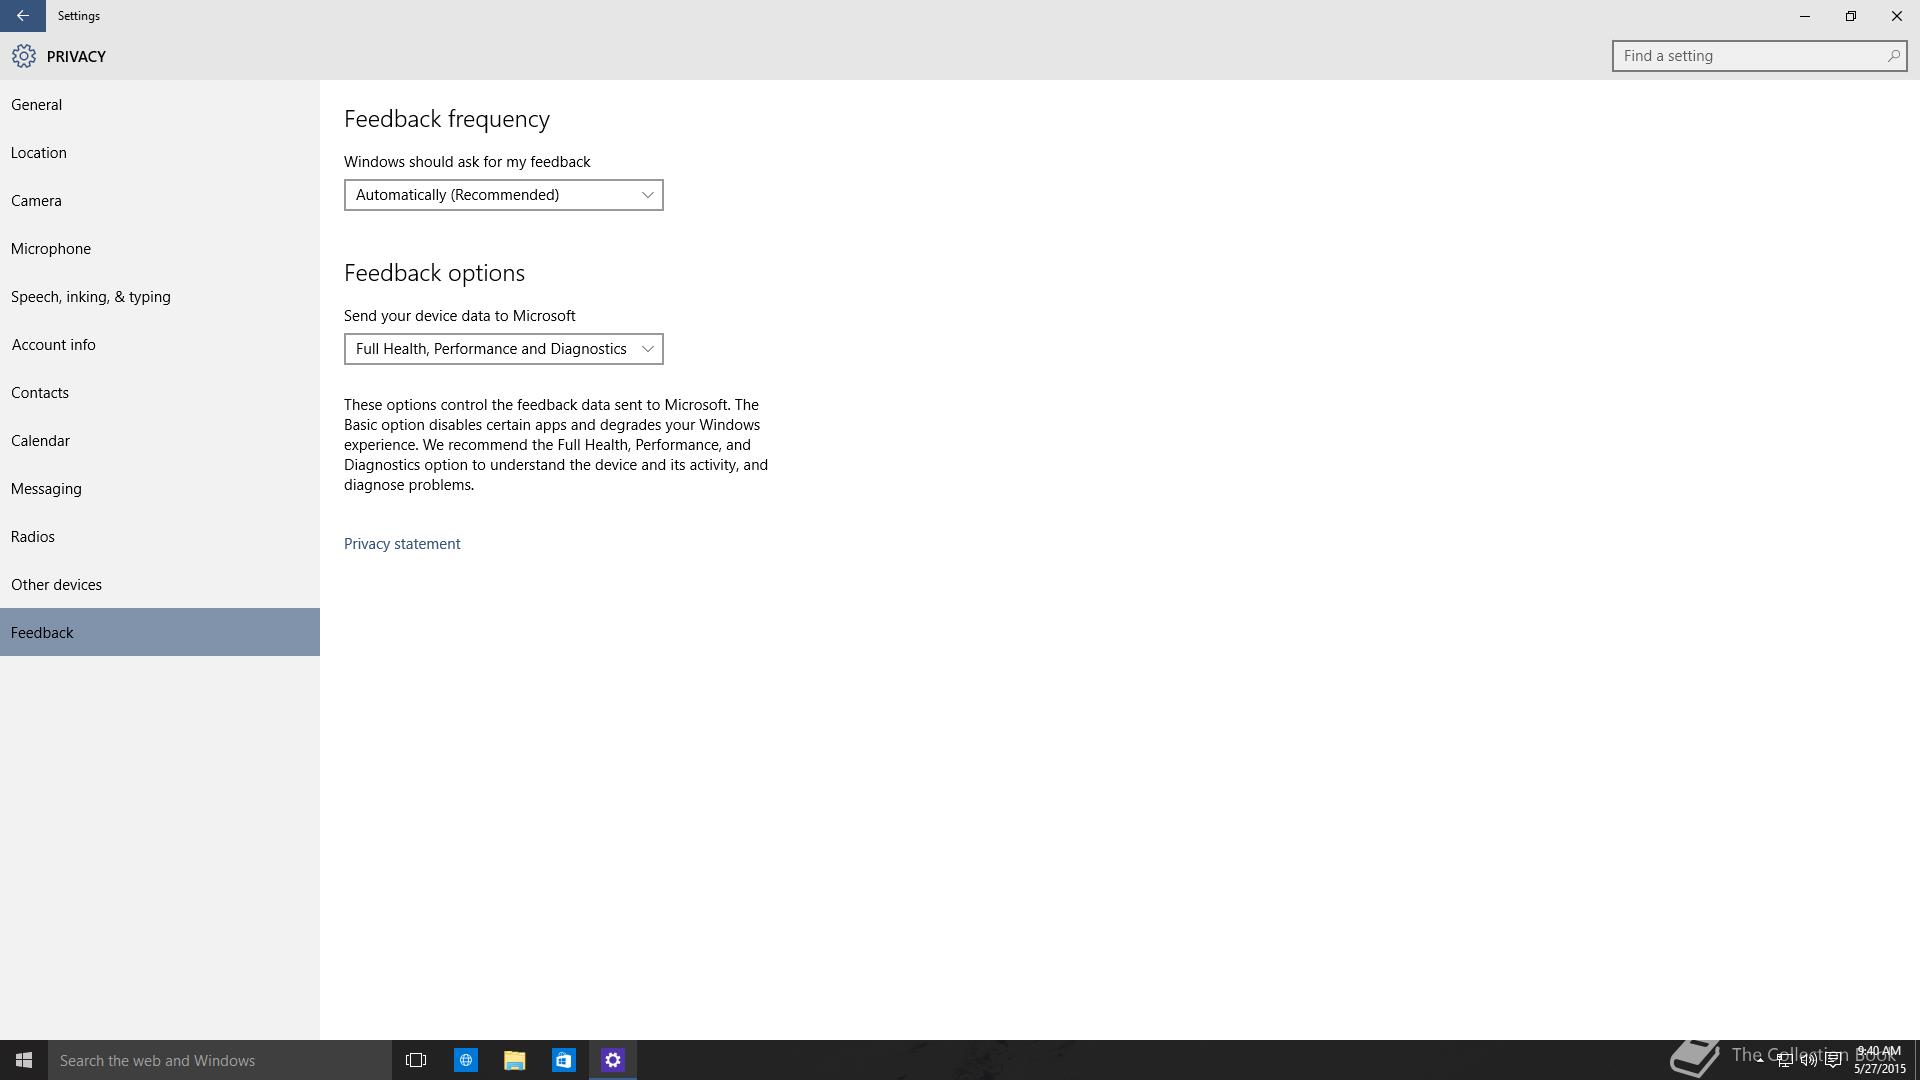Click the magnifier icon in Find a setting
Viewport: 1920px width, 1080px height.
[1893, 56]
